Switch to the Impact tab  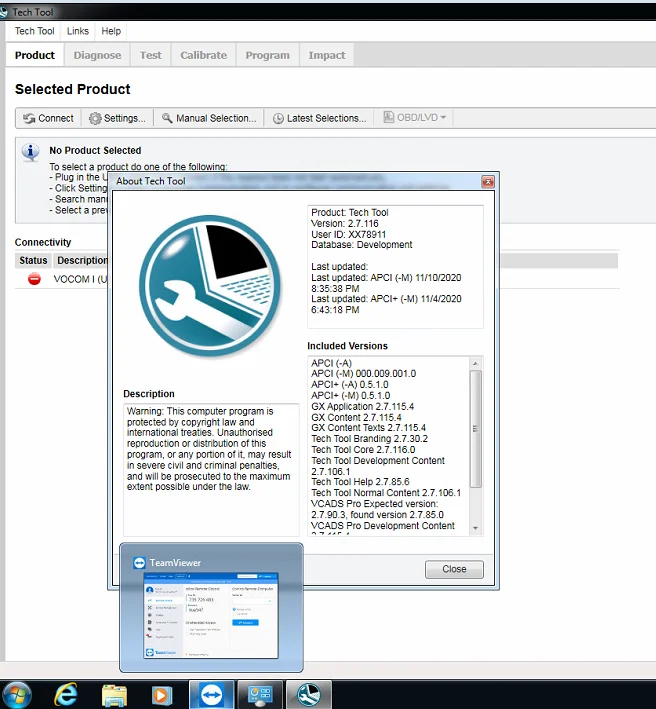point(326,55)
